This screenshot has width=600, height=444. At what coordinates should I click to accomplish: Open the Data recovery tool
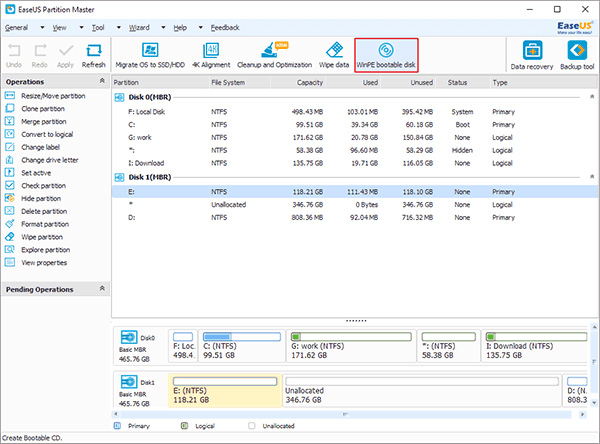533,54
